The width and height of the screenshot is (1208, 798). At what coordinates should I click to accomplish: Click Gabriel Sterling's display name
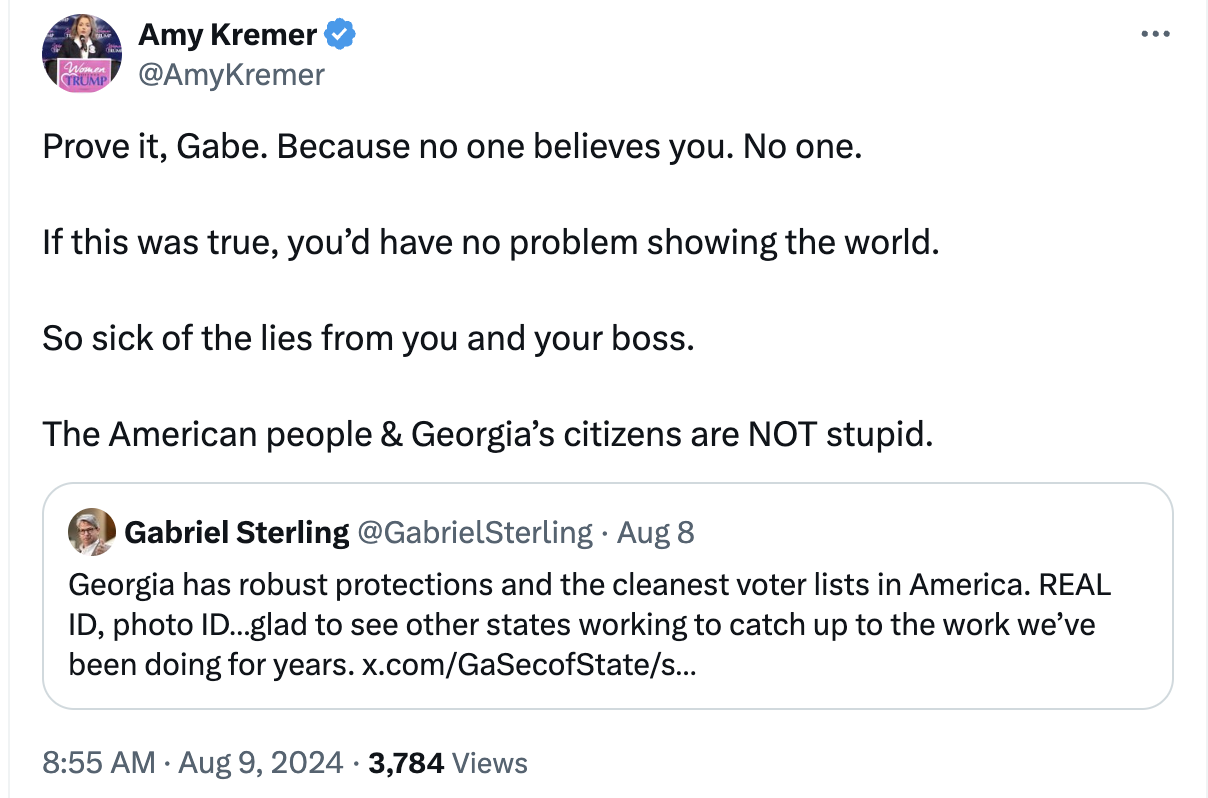coord(239,532)
